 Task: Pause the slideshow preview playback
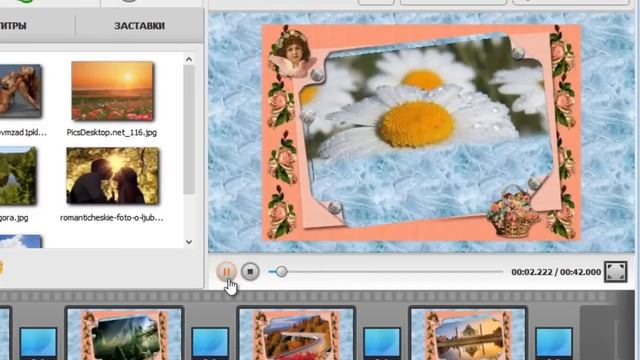pyautogui.click(x=226, y=271)
